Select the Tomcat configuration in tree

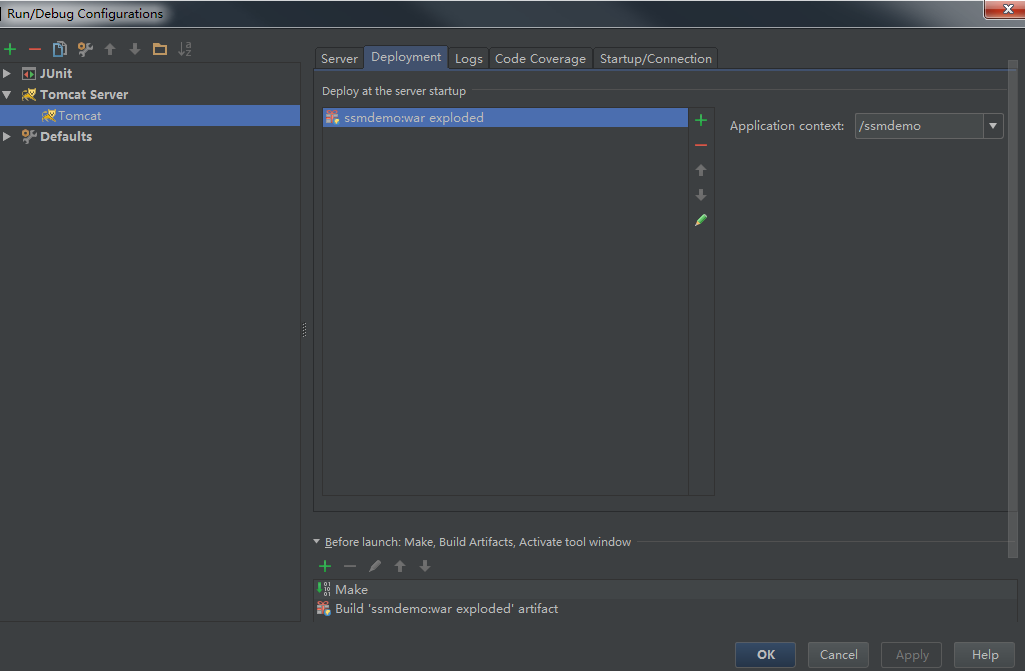point(150,116)
